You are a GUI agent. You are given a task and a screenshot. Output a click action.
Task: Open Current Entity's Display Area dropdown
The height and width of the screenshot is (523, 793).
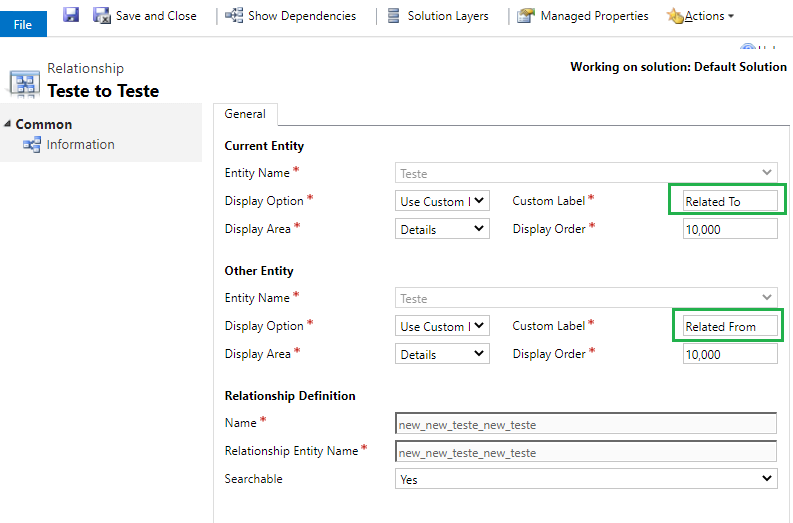click(442, 229)
